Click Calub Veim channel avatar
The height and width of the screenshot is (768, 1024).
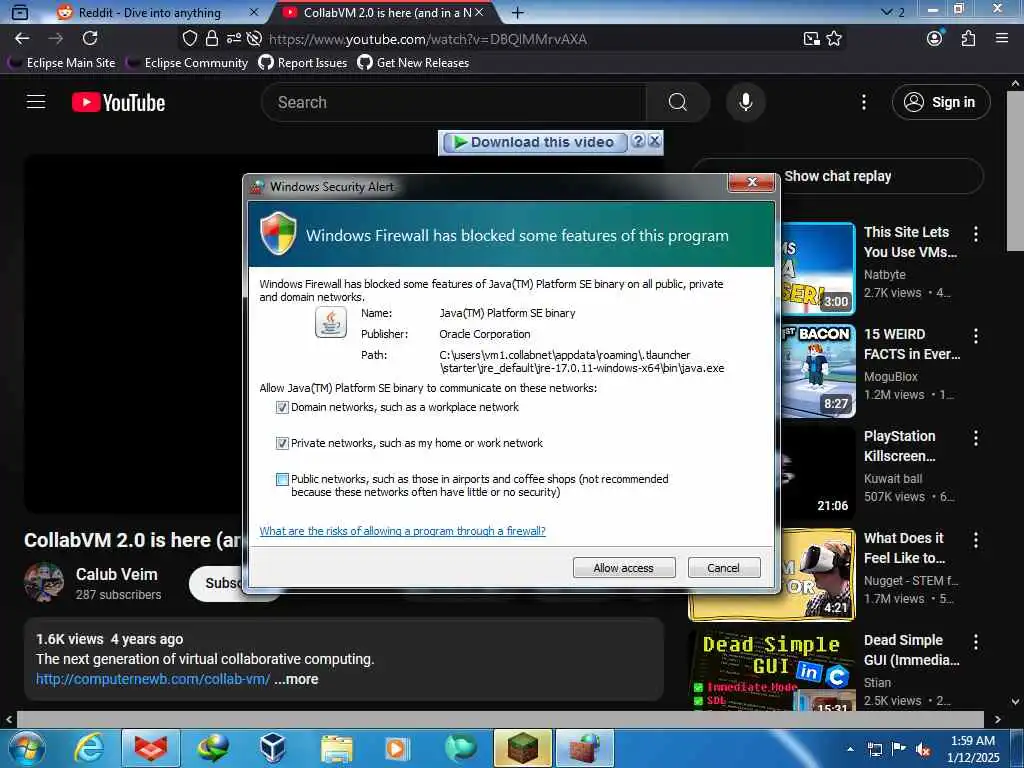click(44, 582)
